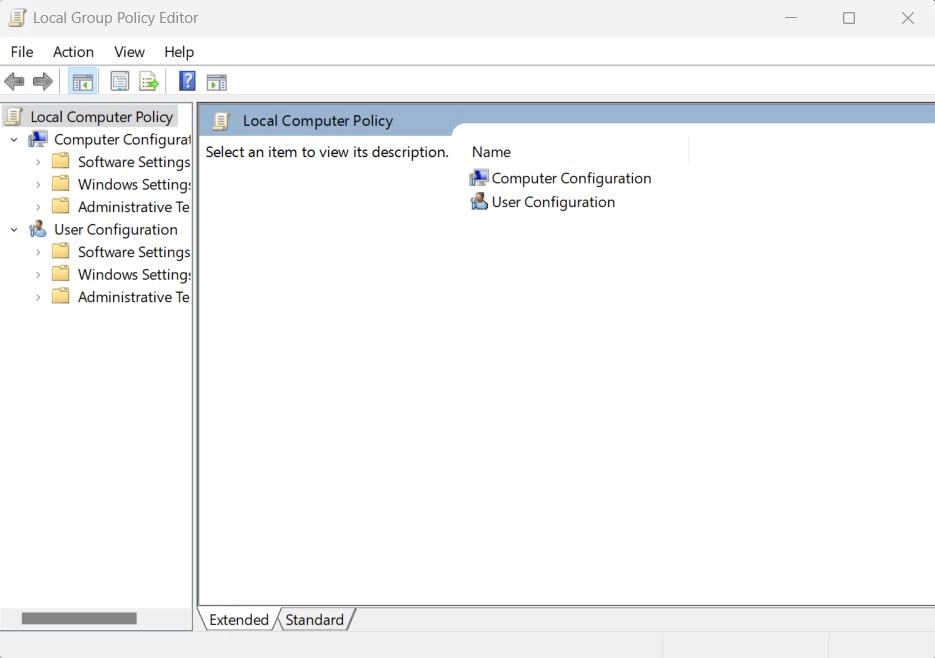Select Software Settings text under Computer Configuration
Viewport: 935px width, 658px height.
click(x=134, y=162)
